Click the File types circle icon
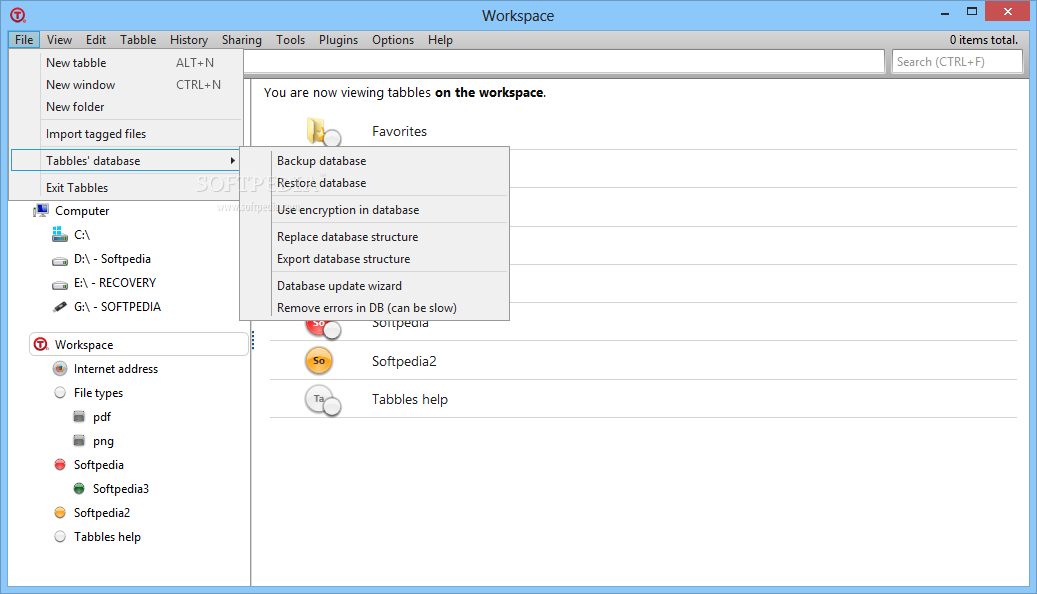Image resolution: width=1037 pixels, height=594 pixels. (60, 392)
